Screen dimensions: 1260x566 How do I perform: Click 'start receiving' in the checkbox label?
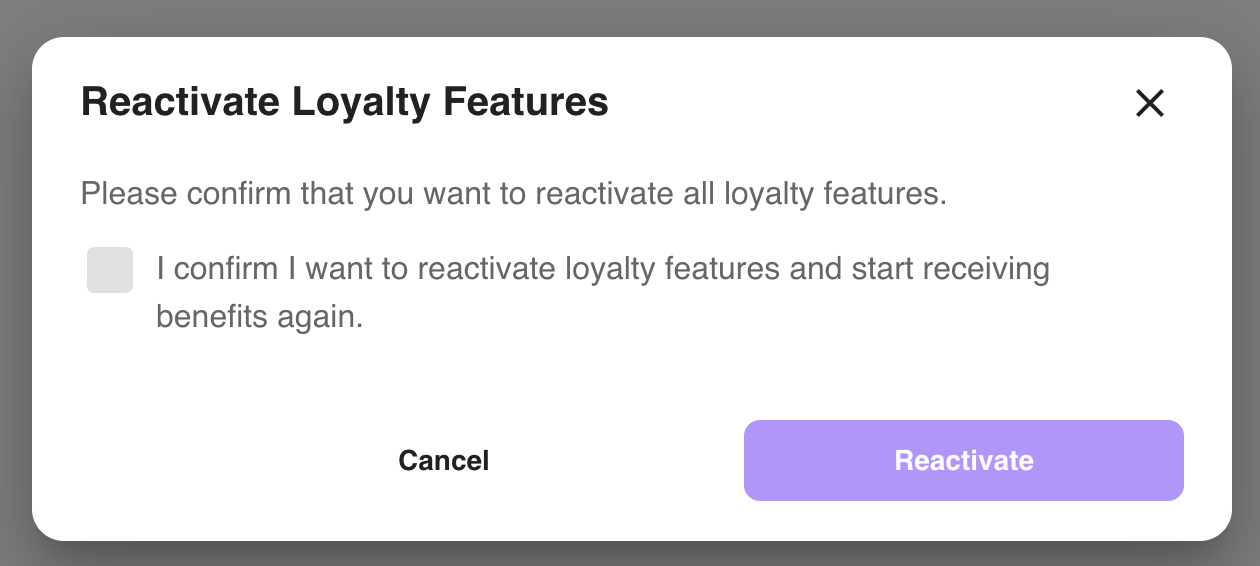coord(950,270)
